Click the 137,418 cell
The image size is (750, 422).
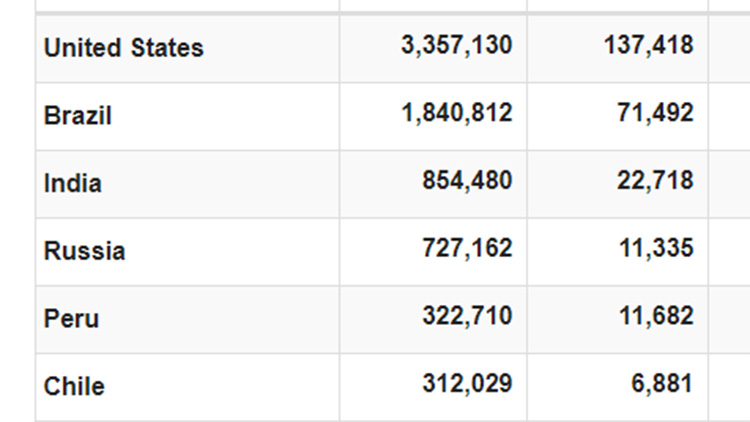point(648,46)
